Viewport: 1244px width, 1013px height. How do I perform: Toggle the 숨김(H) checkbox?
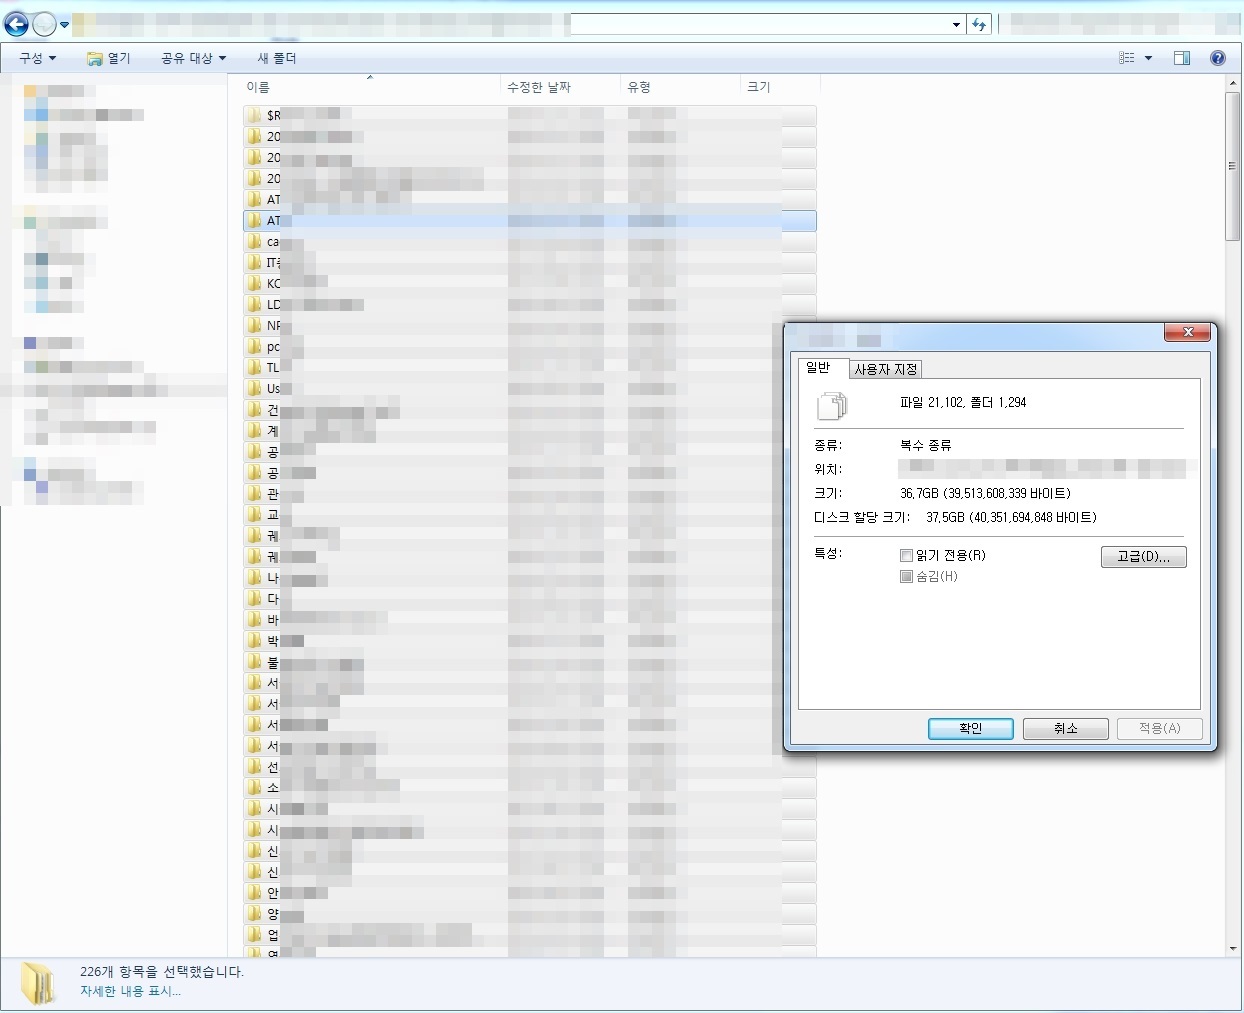point(906,576)
